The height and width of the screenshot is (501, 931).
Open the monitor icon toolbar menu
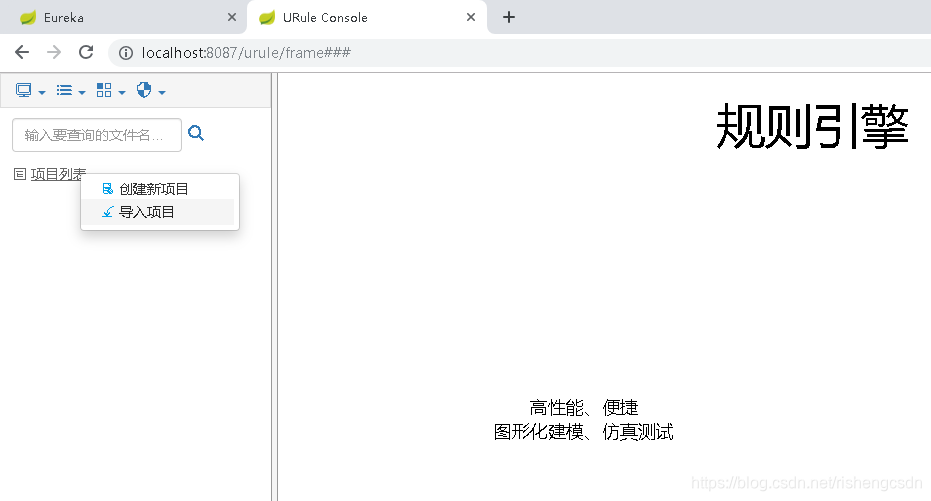(x=24, y=90)
